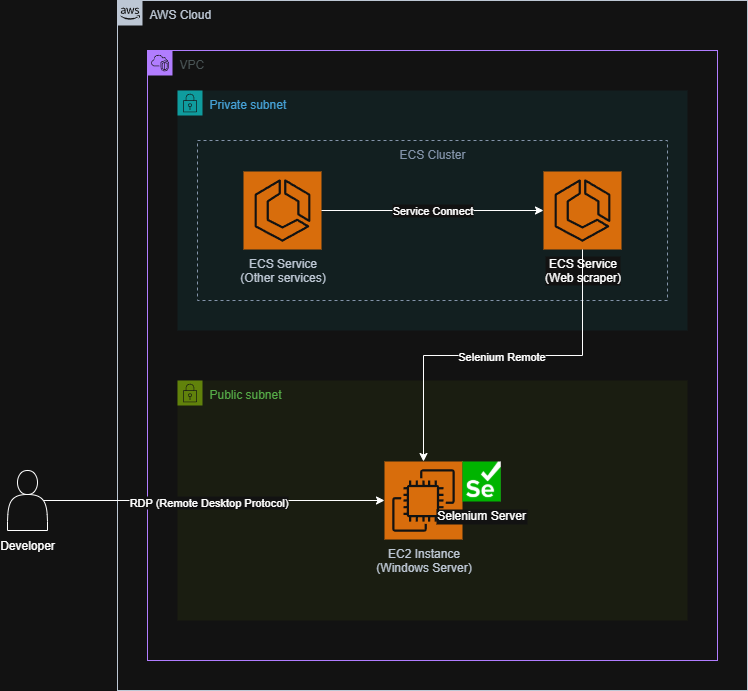Select the EC2 Instance (Windows Server) caption
The image size is (748, 691).
pos(424,561)
